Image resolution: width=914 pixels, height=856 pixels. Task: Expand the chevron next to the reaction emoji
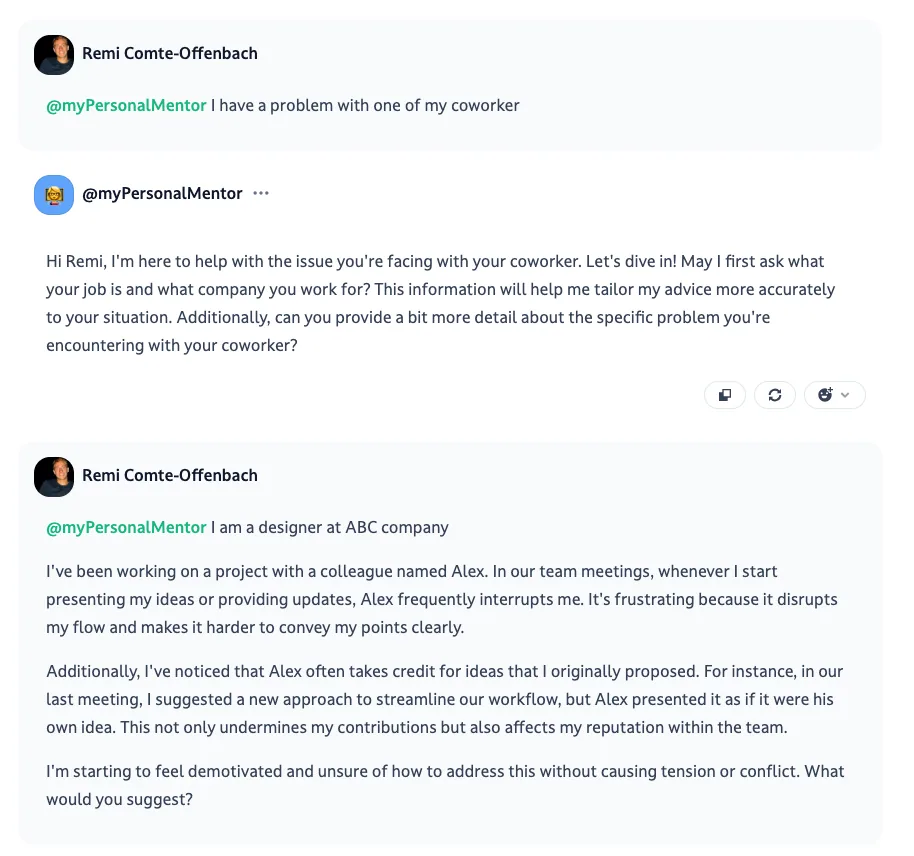point(845,395)
